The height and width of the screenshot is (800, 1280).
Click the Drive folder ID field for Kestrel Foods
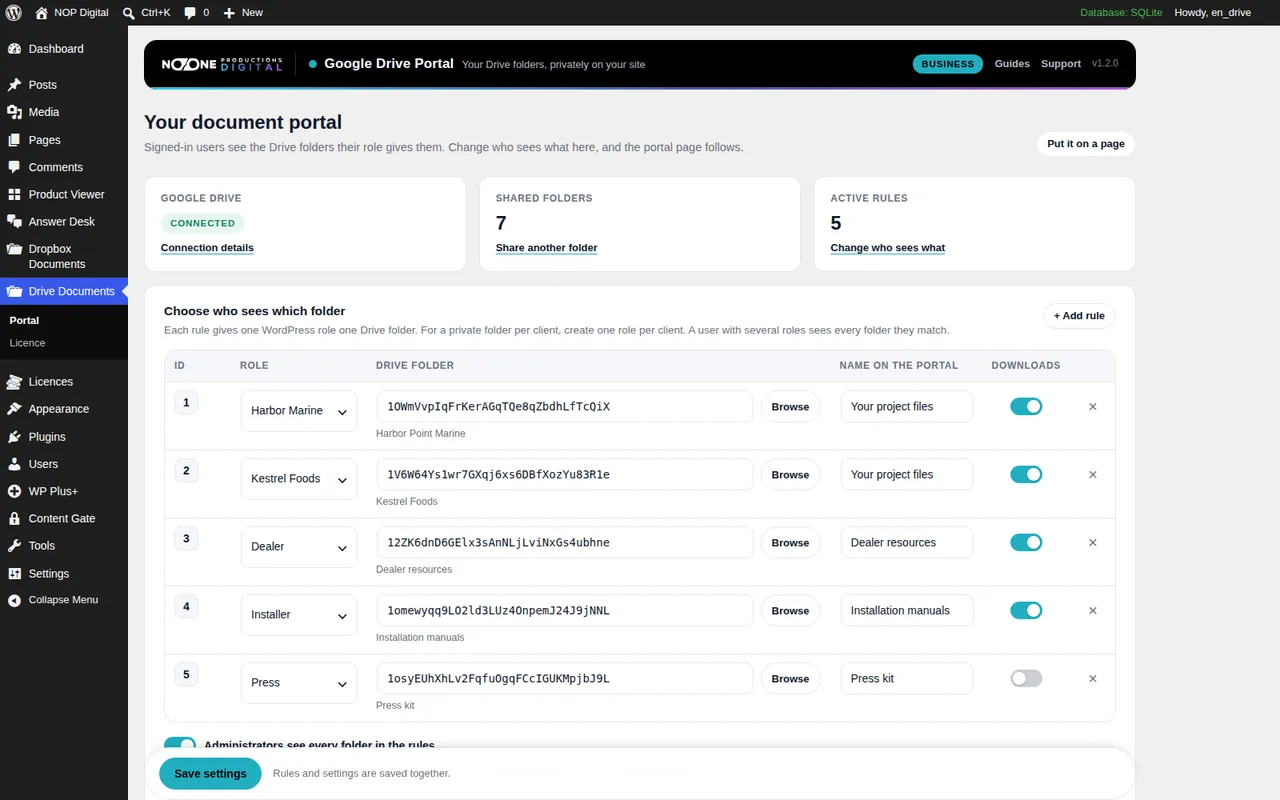[x=565, y=474]
